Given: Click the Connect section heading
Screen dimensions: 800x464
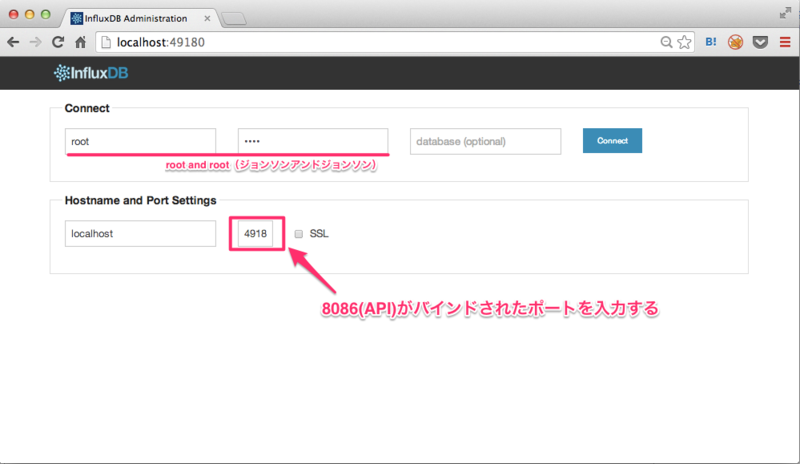Looking at the screenshot, I should (87, 108).
